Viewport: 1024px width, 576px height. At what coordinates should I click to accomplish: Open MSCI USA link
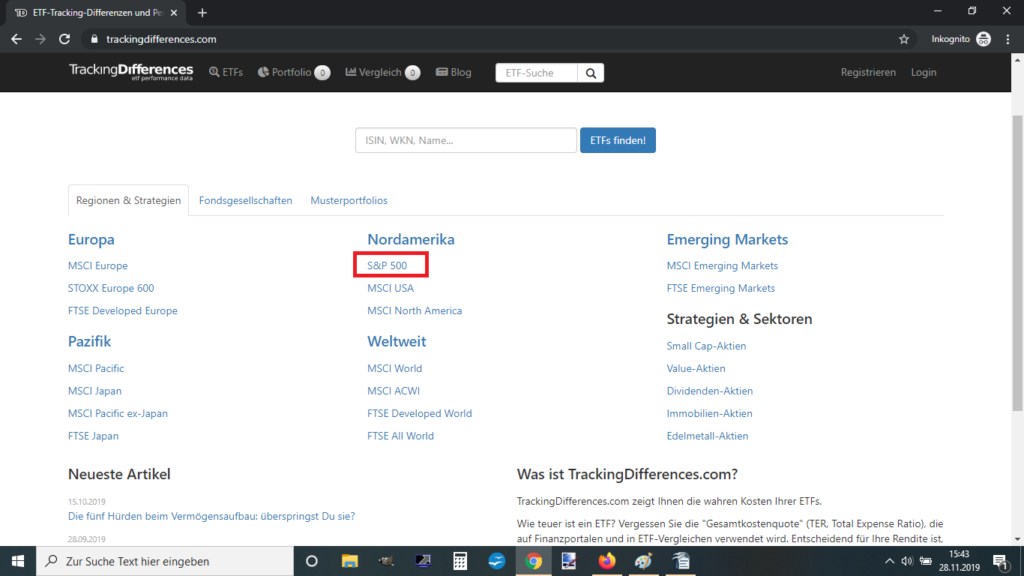point(391,288)
